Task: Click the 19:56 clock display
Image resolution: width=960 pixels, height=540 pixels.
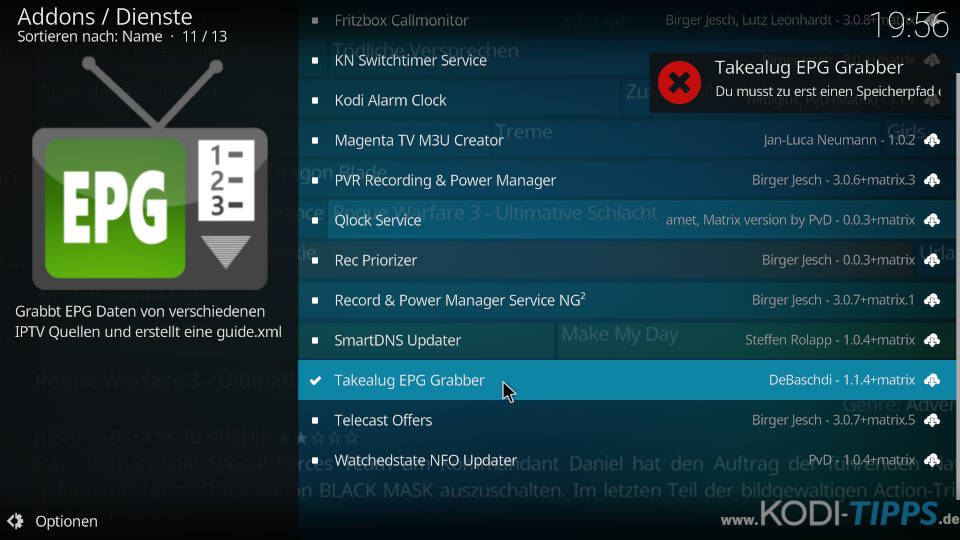Action: [x=909, y=26]
